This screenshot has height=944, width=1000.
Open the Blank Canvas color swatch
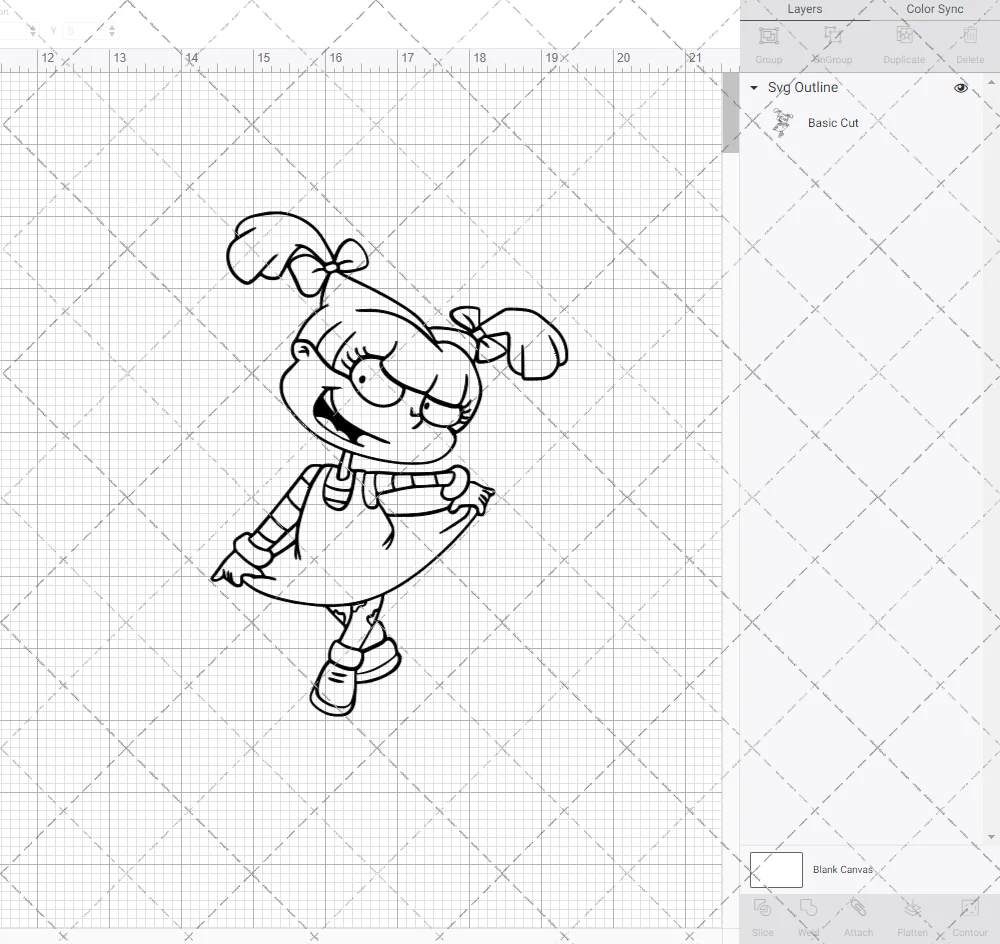click(775, 869)
